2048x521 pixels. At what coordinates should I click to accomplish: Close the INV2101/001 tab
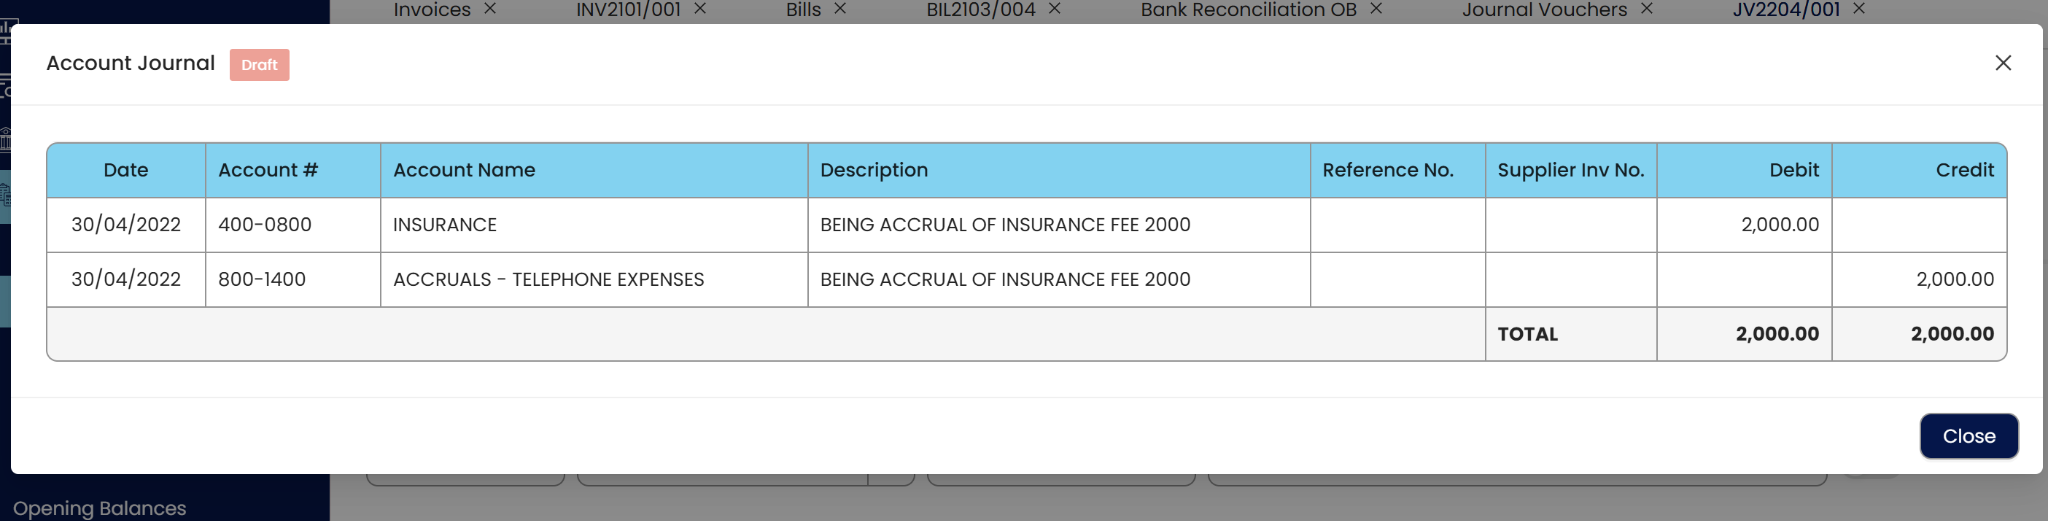click(700, 9)
